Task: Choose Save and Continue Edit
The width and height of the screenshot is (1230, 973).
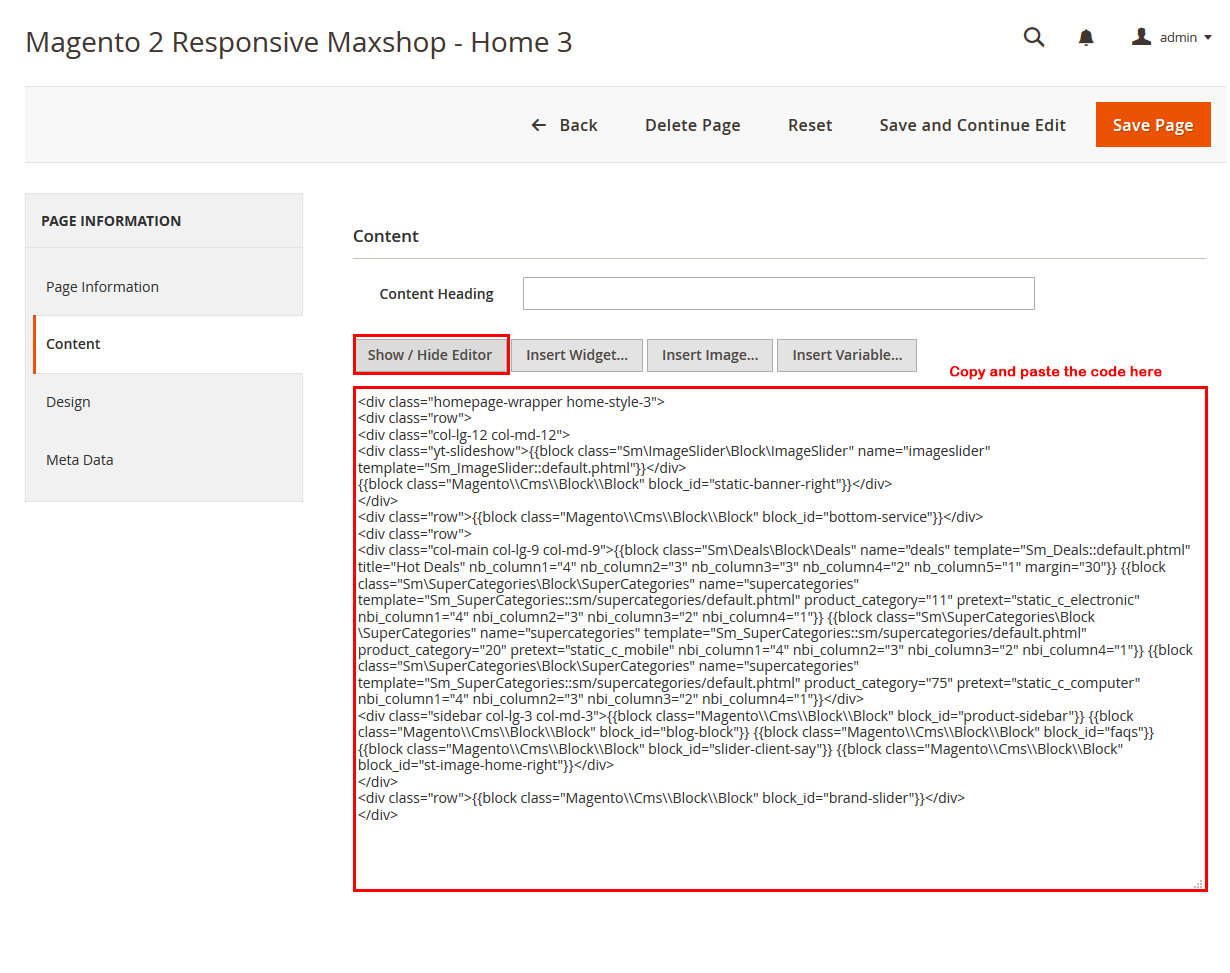Action: [x=973, y=125]
